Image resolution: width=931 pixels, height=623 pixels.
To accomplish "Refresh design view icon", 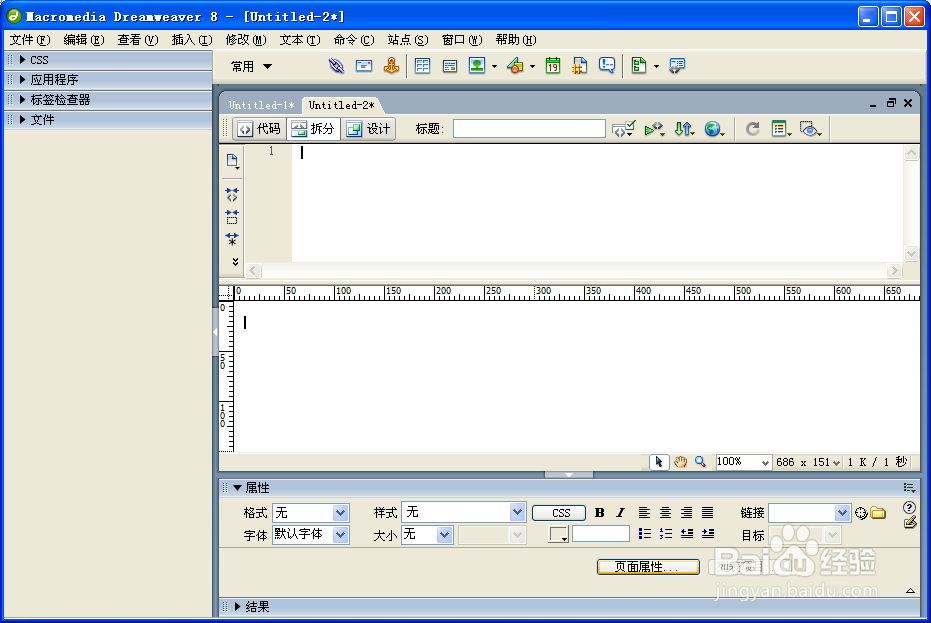I will [753, 129].
